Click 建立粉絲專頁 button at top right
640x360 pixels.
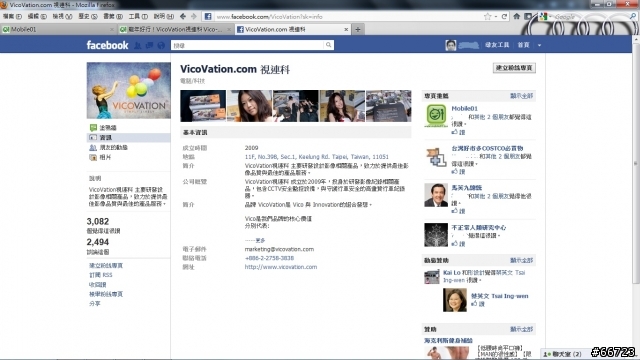(514, 68)
